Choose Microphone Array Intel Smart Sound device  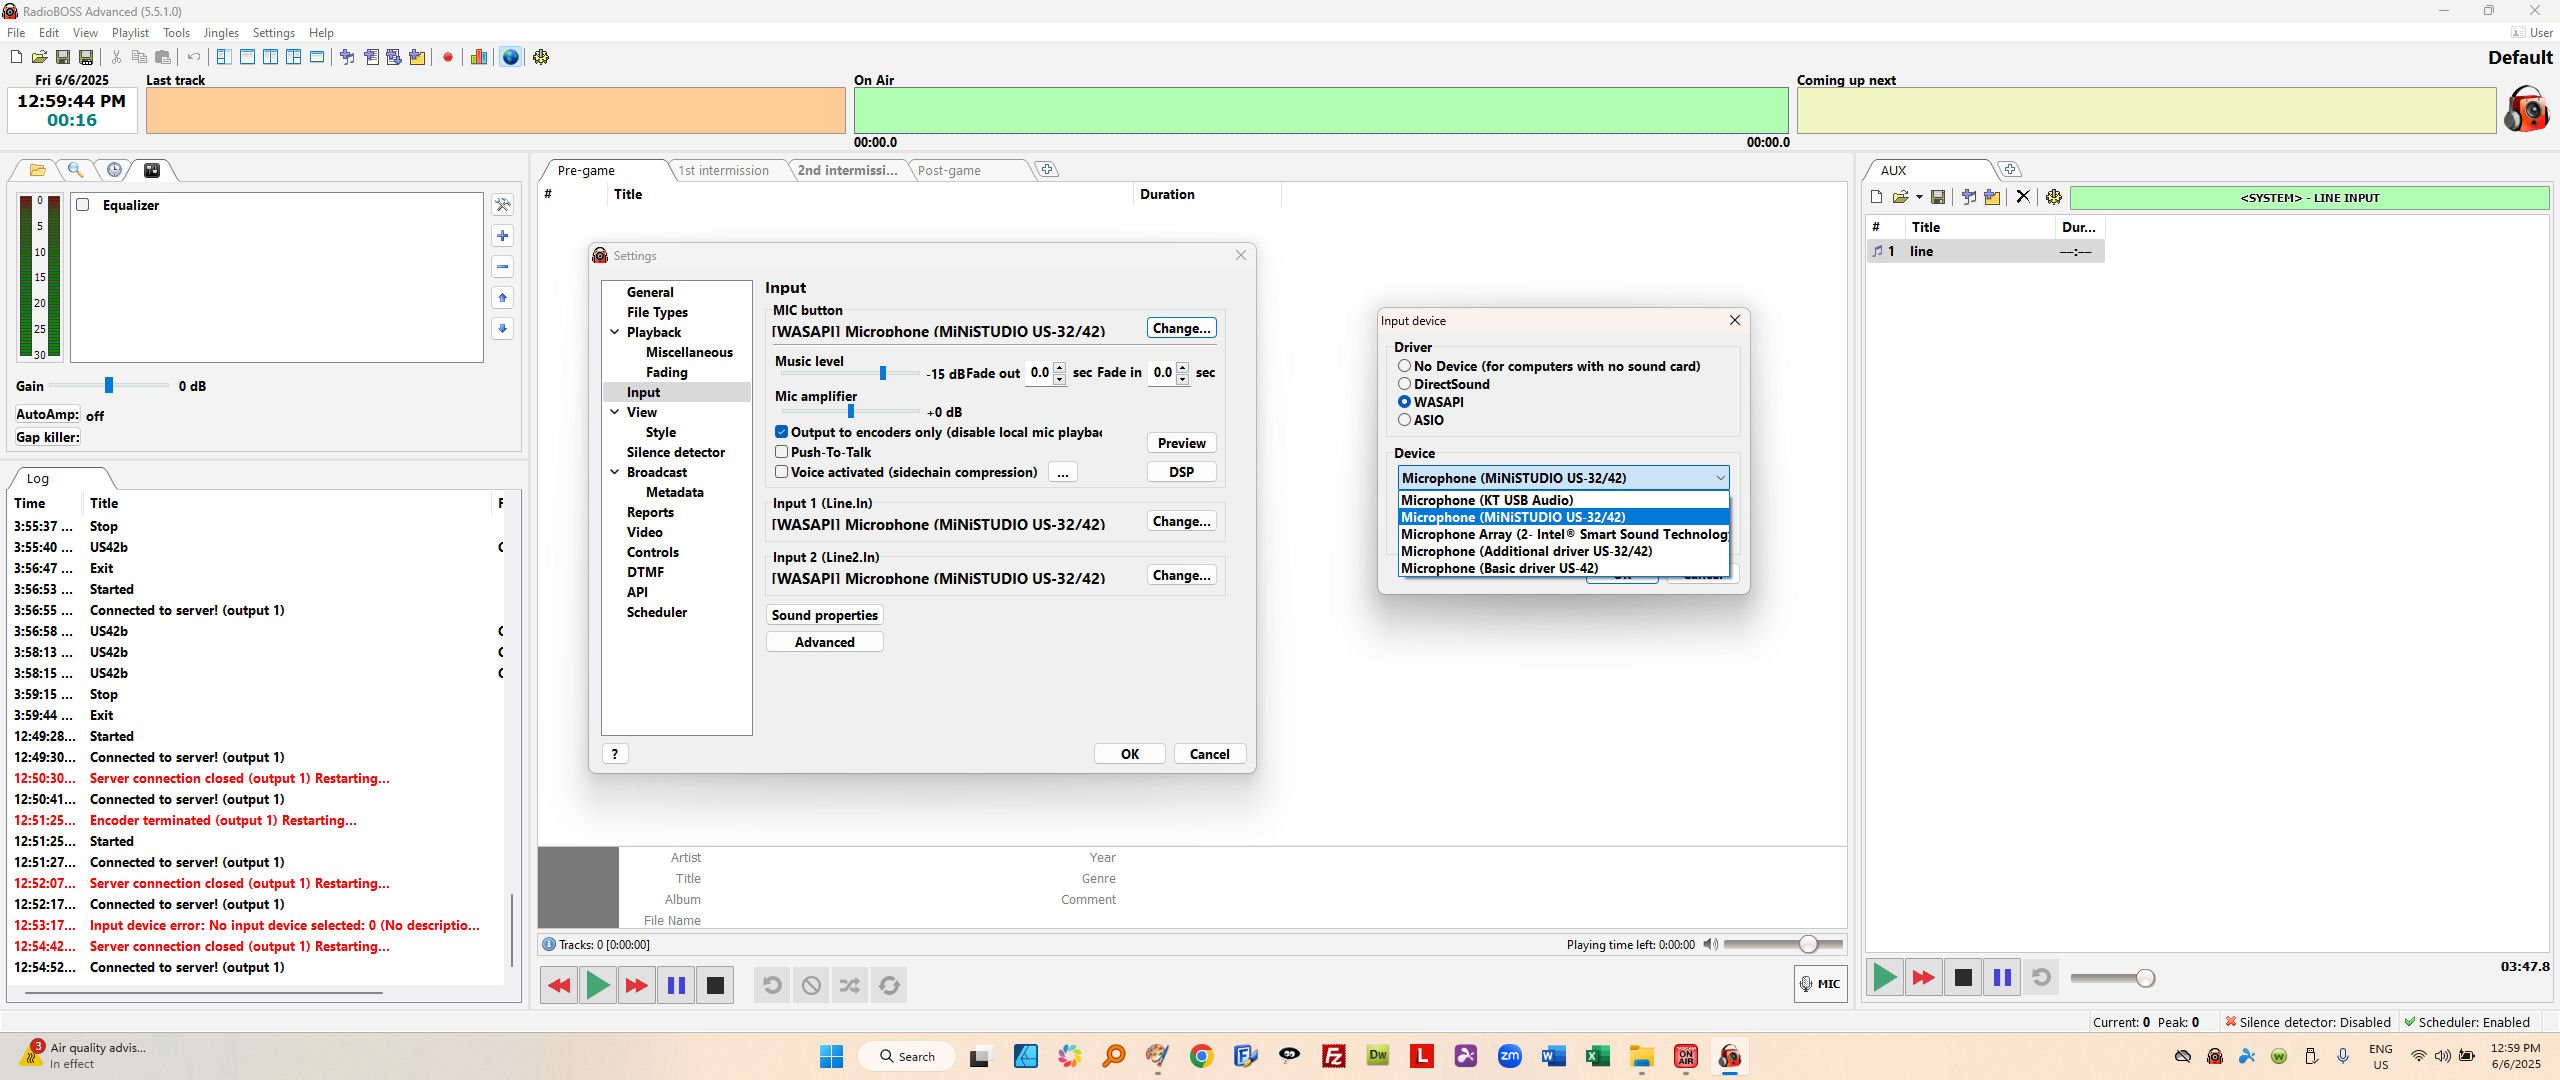pyautogui.click(x=1563, y=534)
